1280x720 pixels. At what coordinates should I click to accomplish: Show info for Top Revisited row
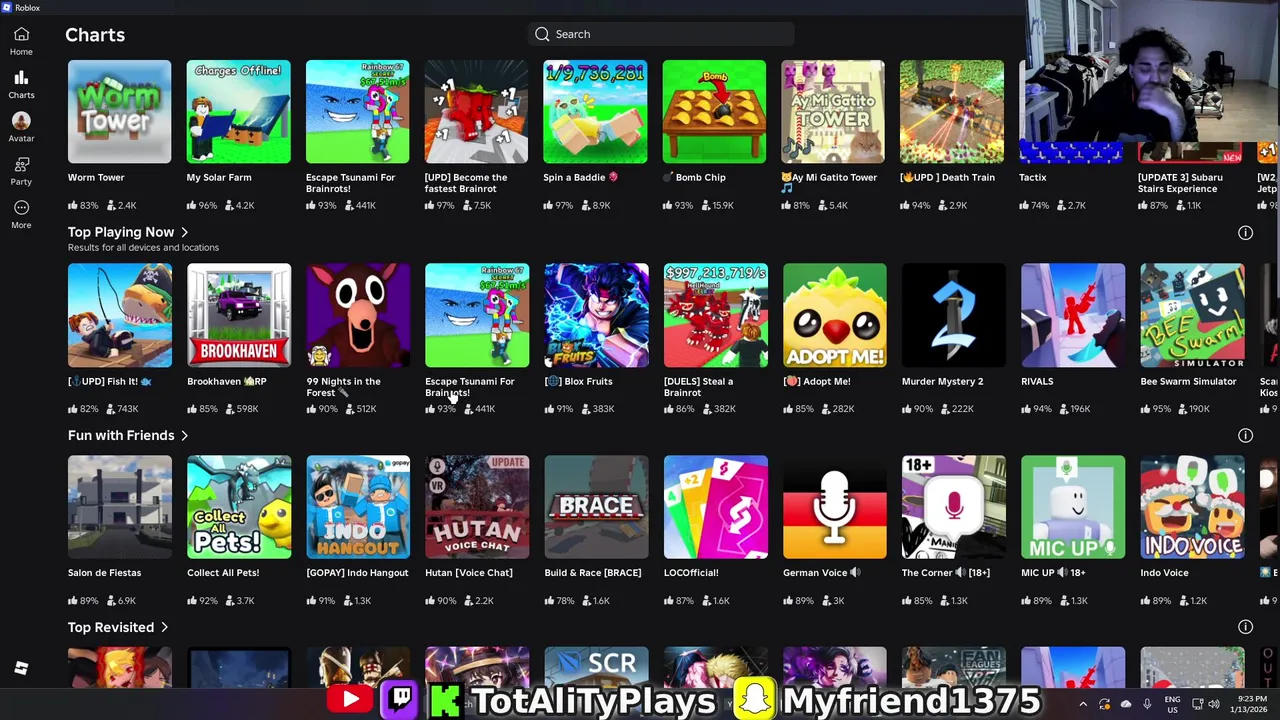click(x=1245, y=627)
